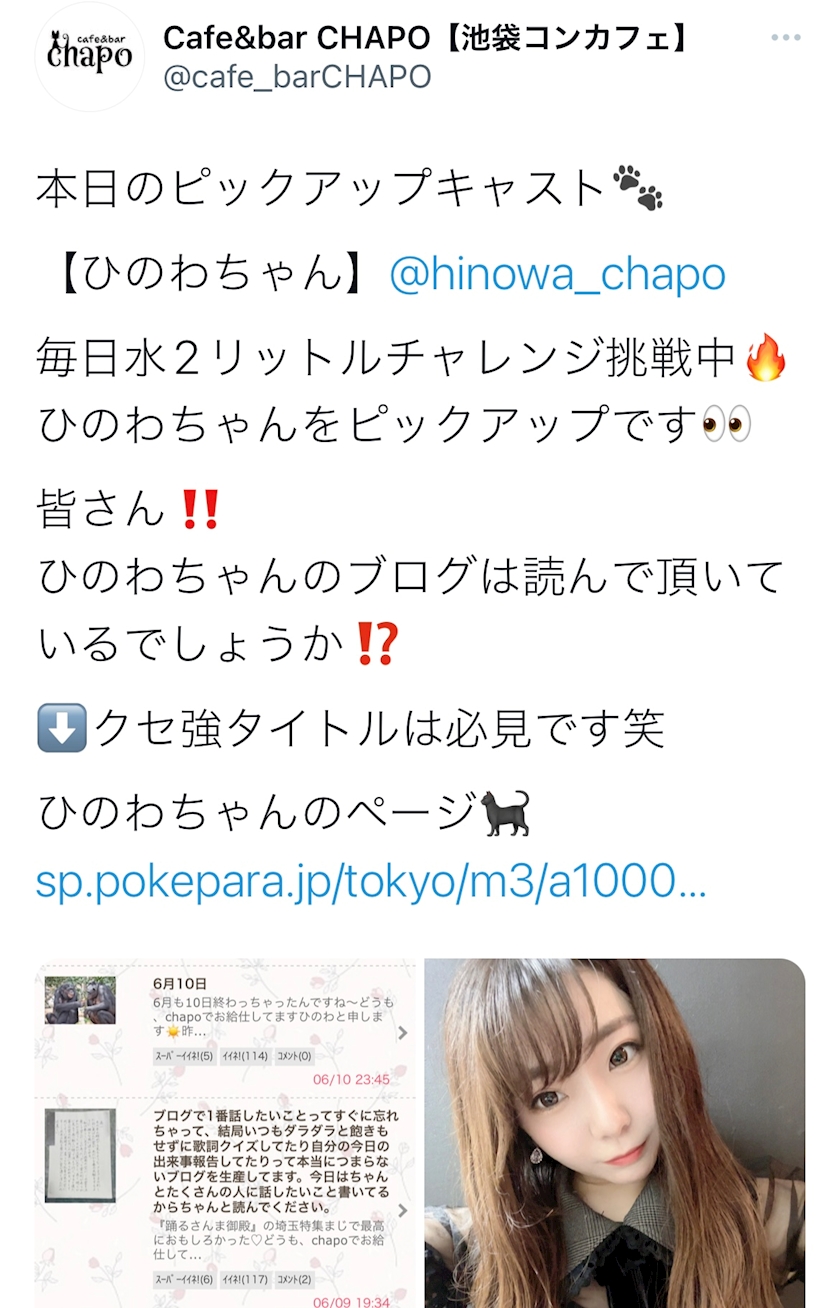Click the fire emoji after 挑戦中

click(768, 358)
